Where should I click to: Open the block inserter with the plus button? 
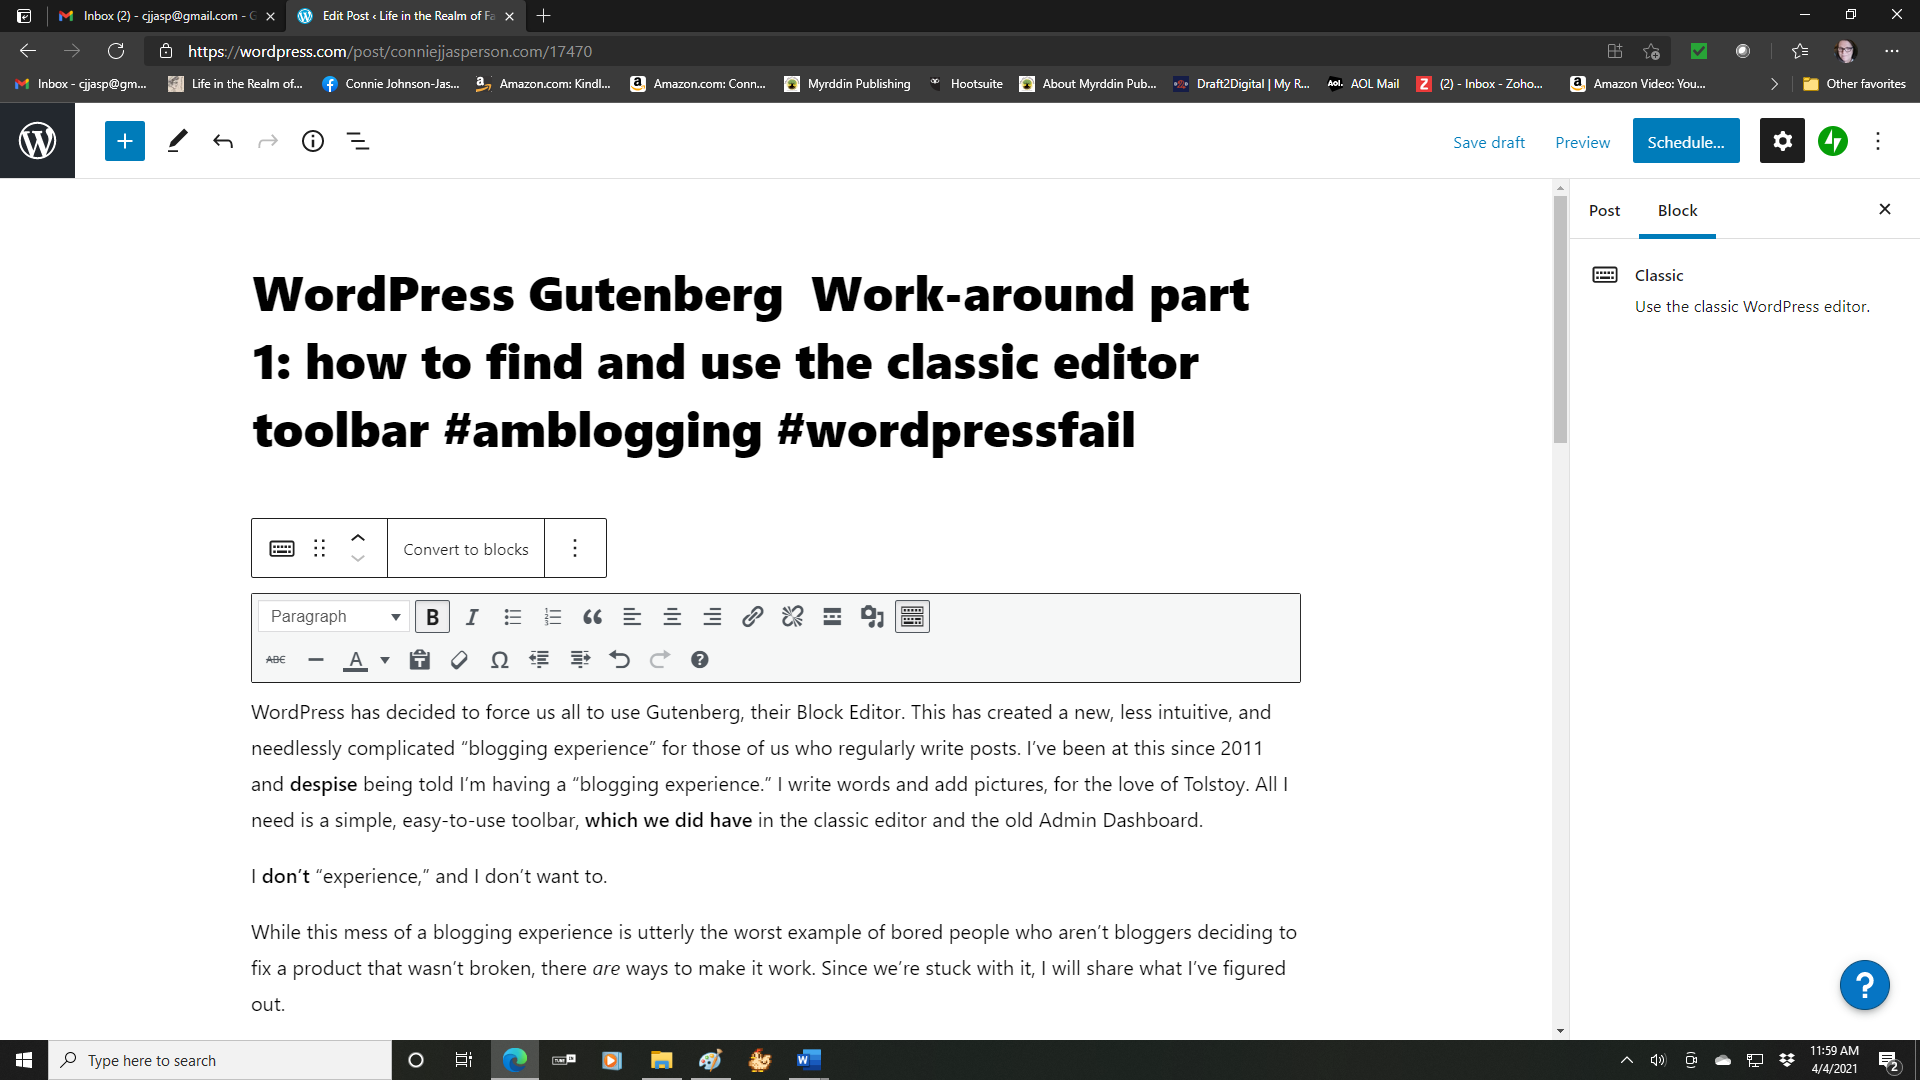click(x=124, y=141)
